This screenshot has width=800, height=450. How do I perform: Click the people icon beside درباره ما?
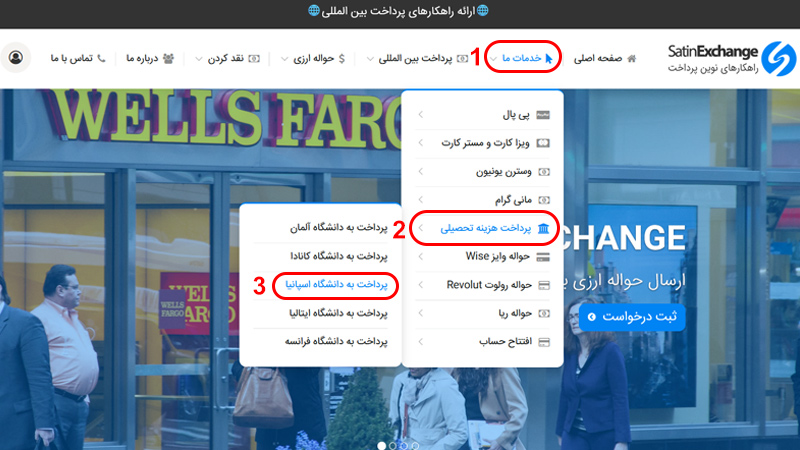click(167, 58)
